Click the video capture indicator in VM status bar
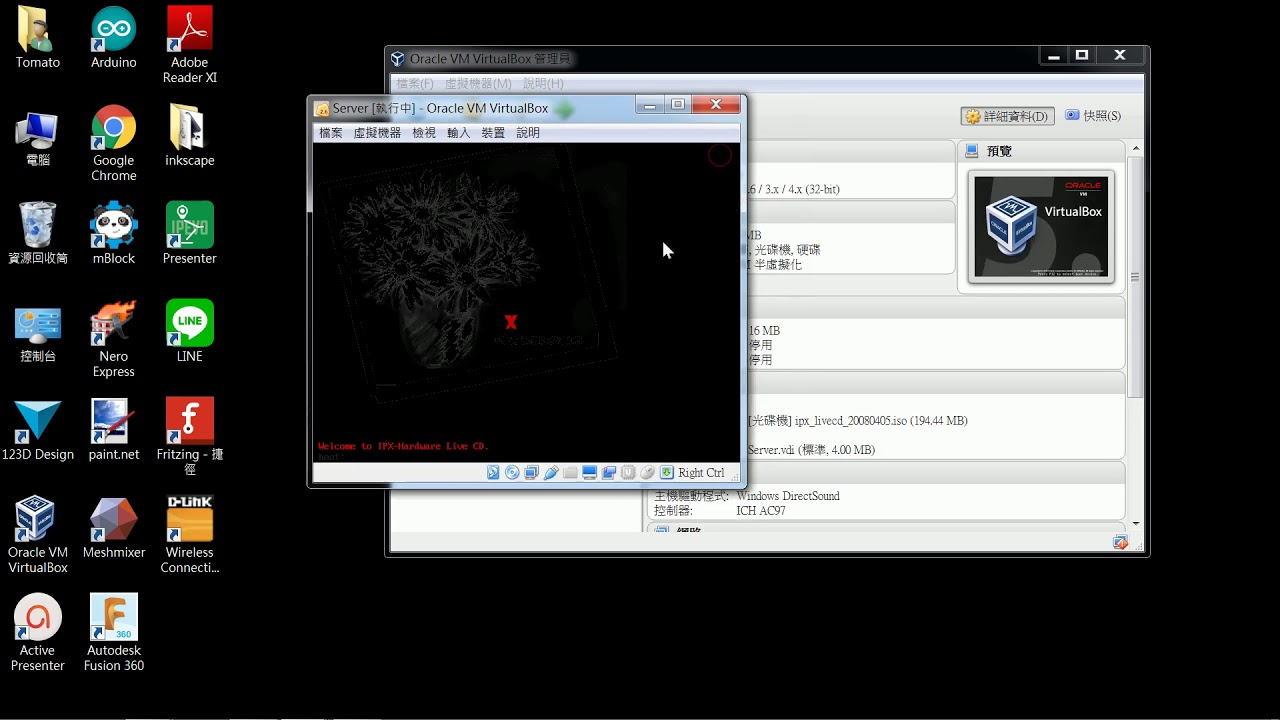Viewport: 1280px width, 720px height. (x=609, y=472)
